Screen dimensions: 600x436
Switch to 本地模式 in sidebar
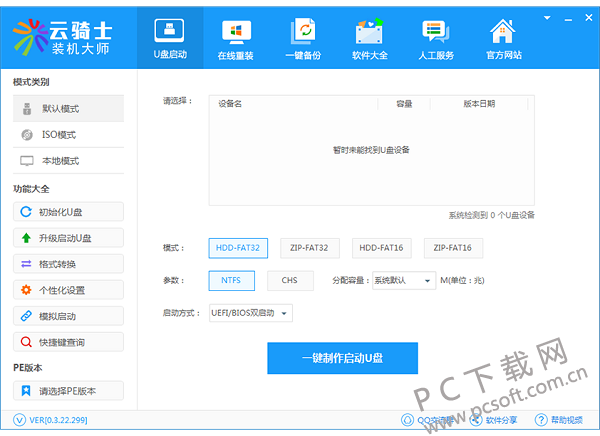tap(68, 161)
